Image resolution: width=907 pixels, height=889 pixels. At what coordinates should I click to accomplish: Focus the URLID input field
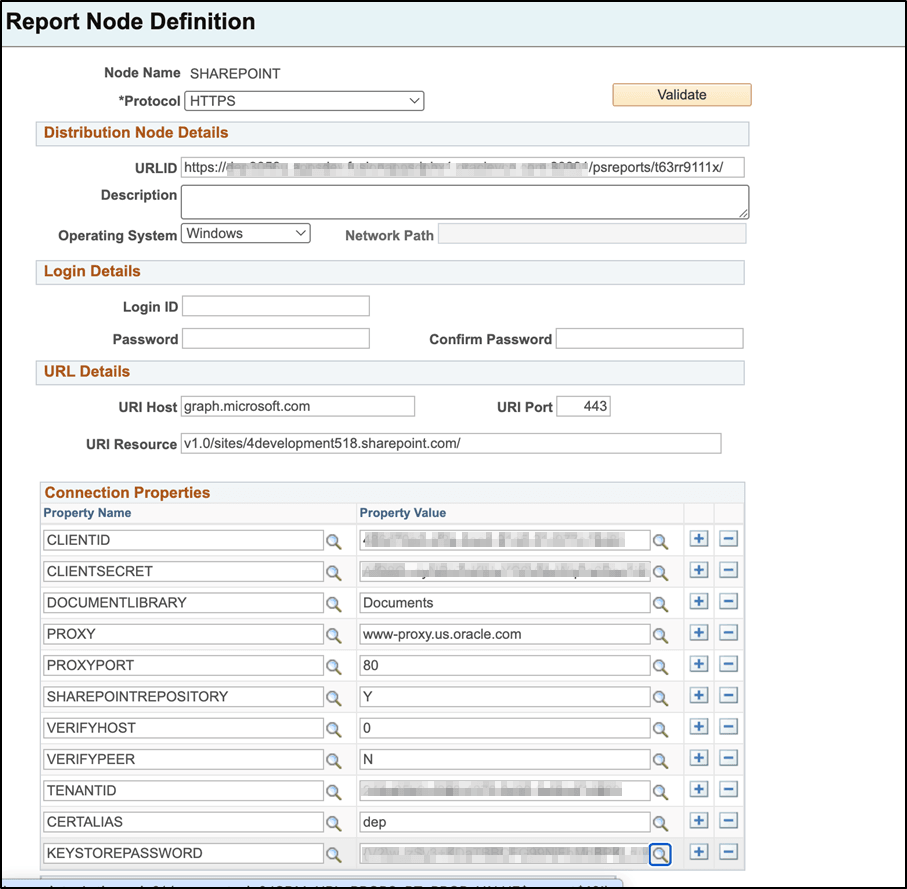tap(463, 167)
